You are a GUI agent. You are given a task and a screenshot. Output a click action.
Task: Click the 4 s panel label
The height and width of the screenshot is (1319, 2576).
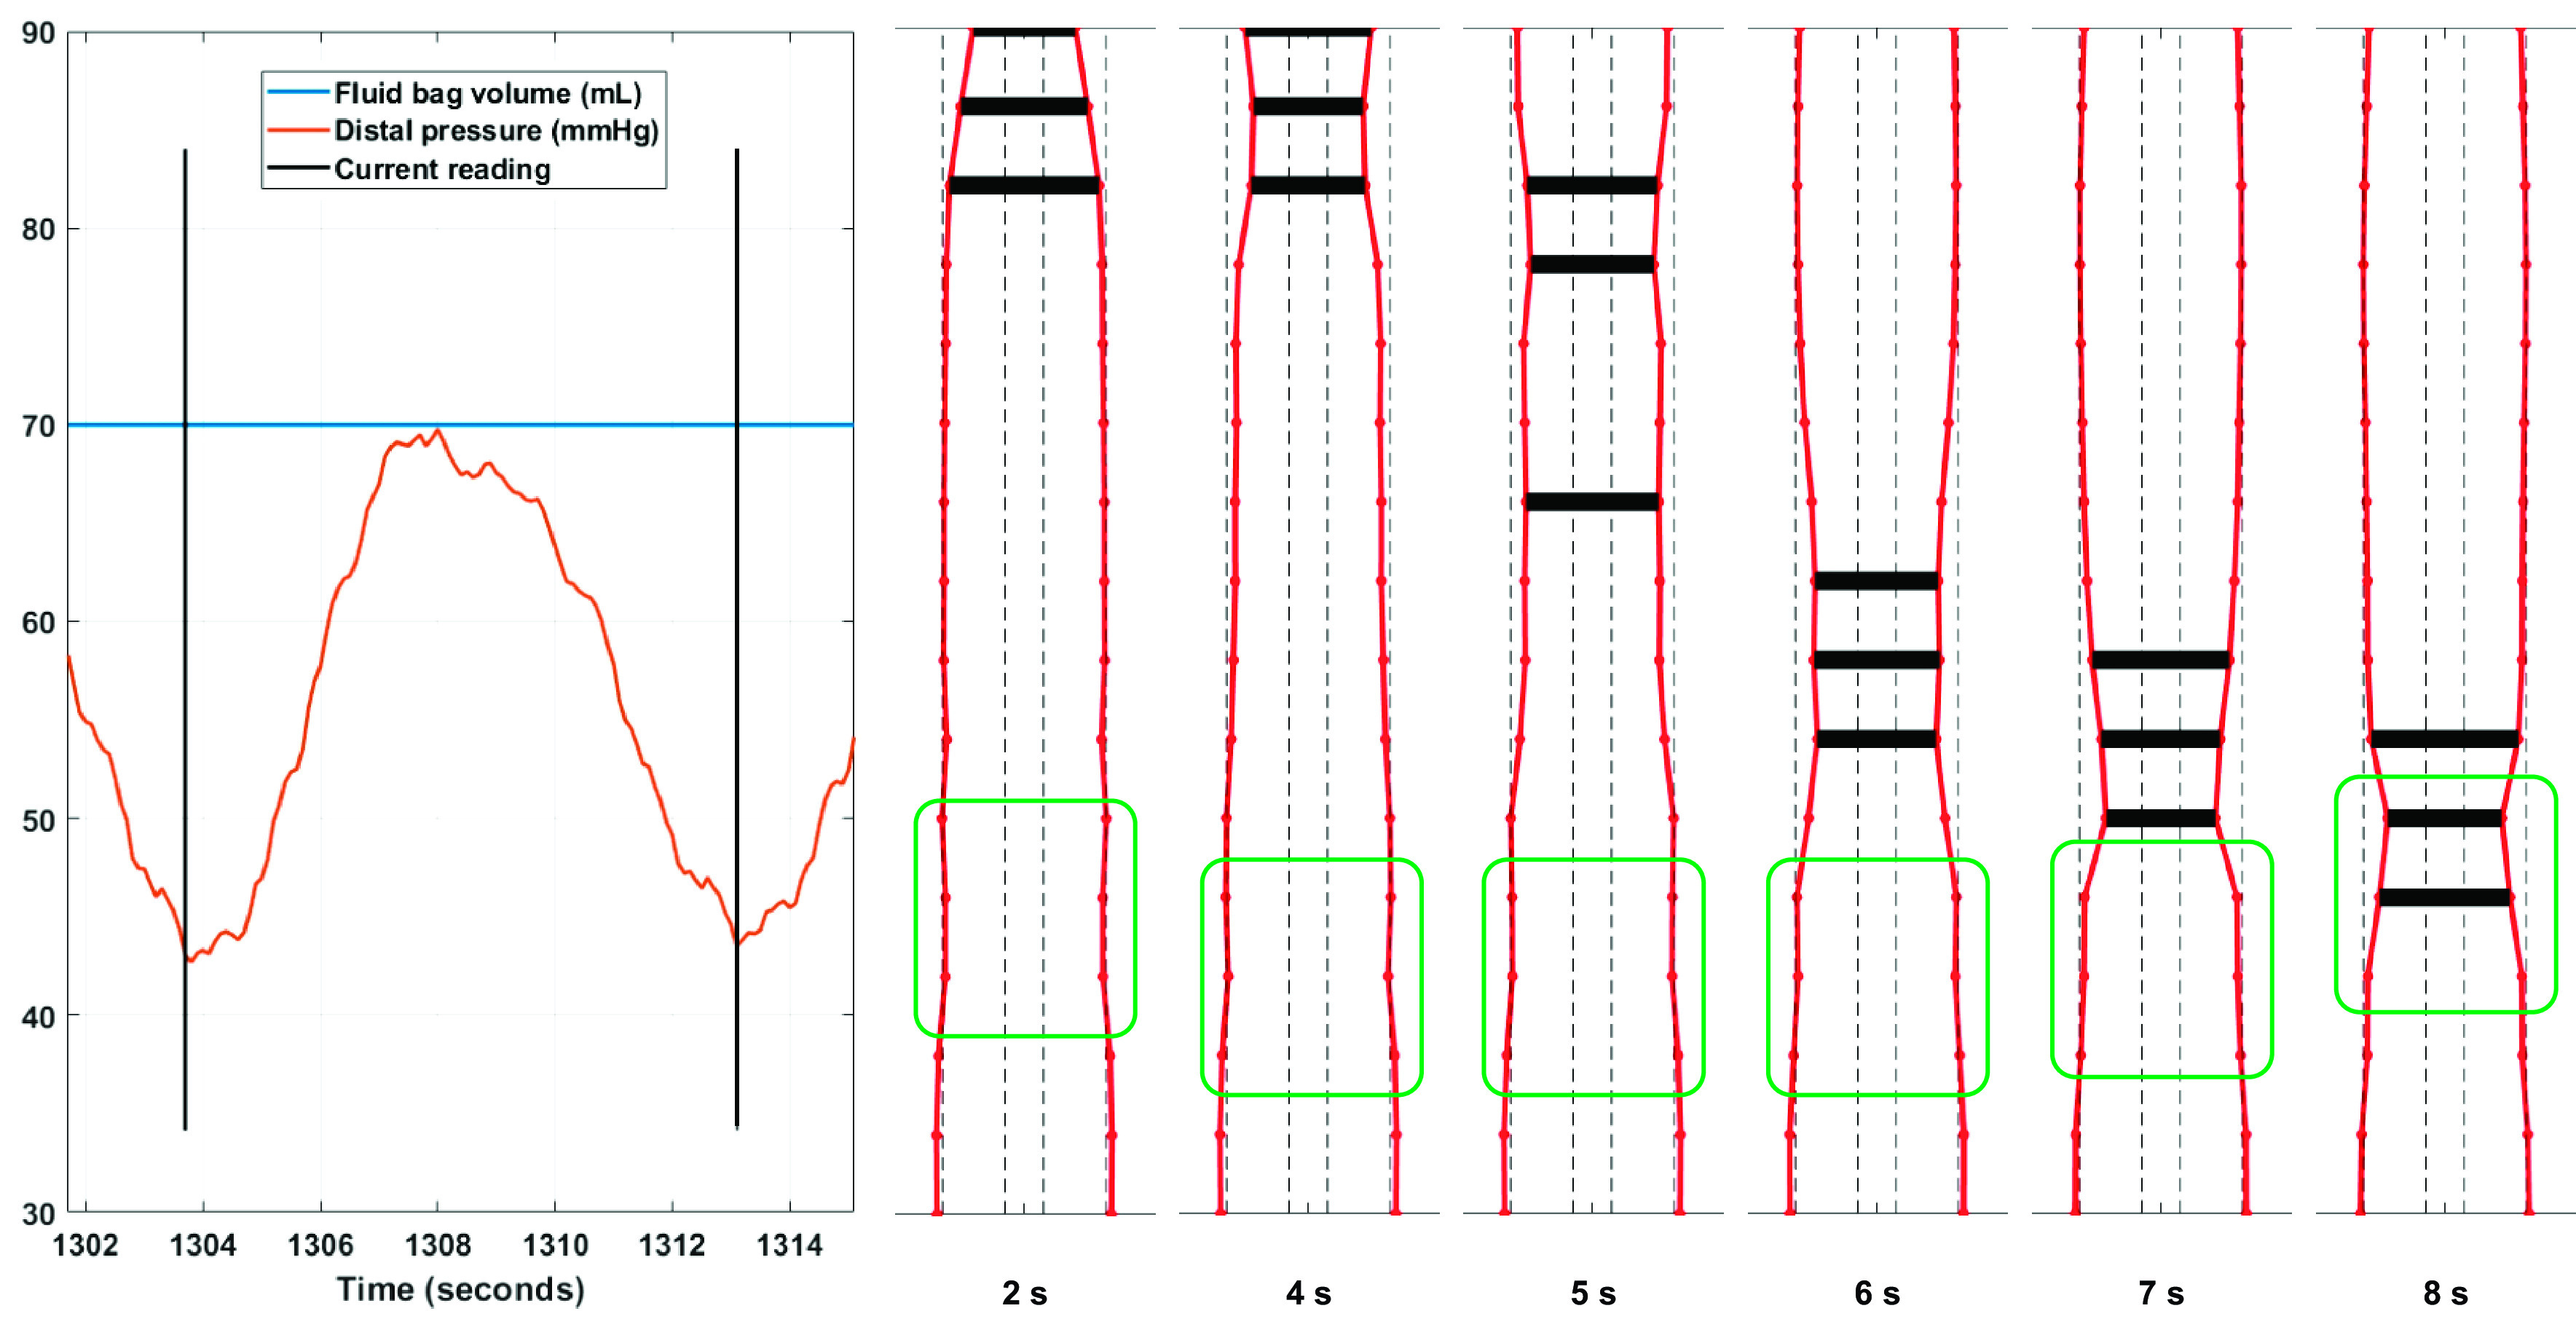(1308, 1293)
